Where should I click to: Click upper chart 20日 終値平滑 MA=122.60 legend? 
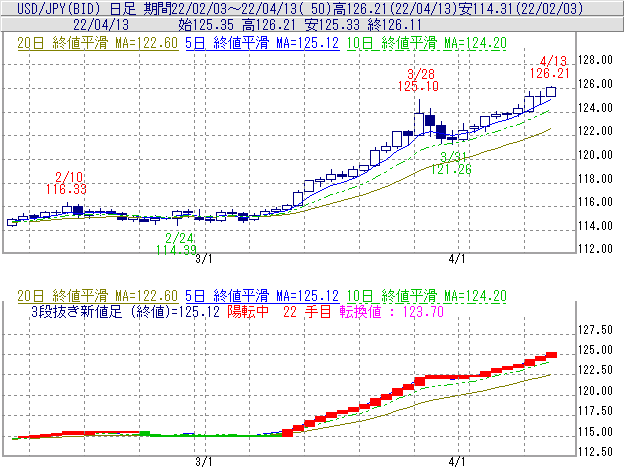pyautogui.click(x=98, y=43)
